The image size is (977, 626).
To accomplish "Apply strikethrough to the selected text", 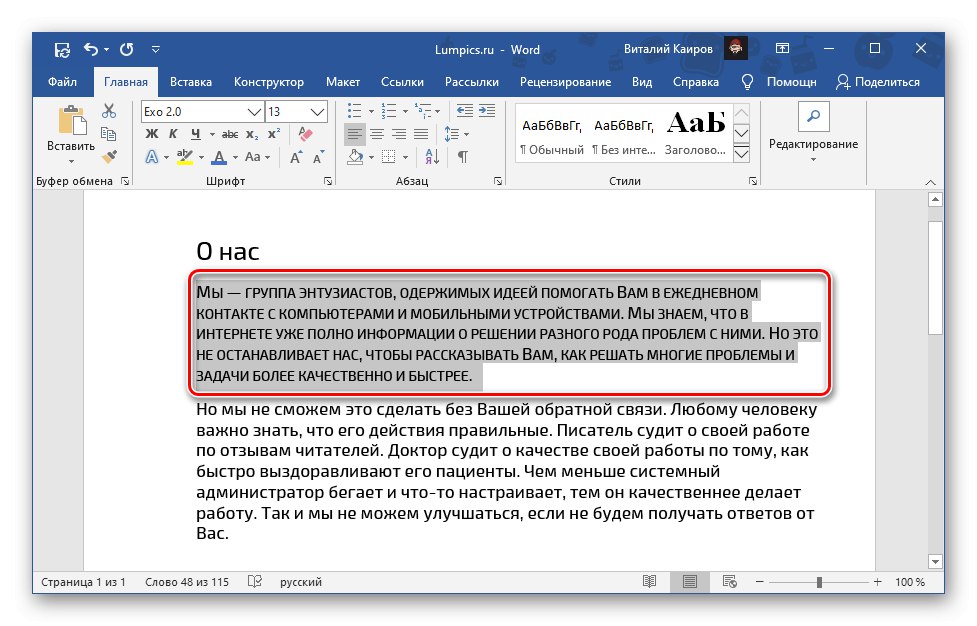I will point(228,133).
